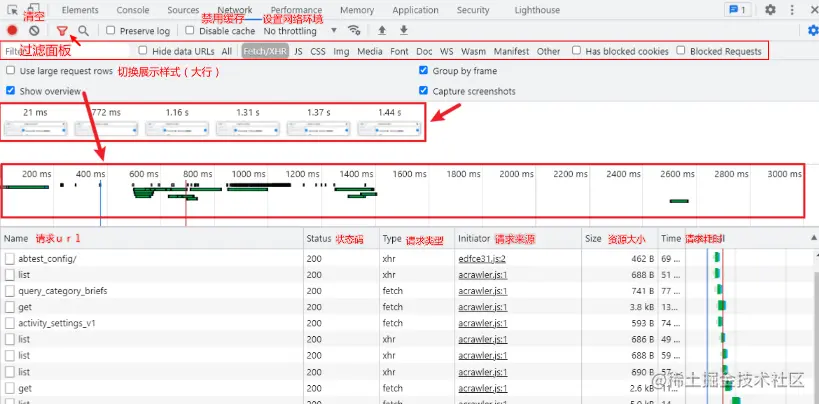Check Blocked Requests option
819x404 pixels.
tap(681, 50)
